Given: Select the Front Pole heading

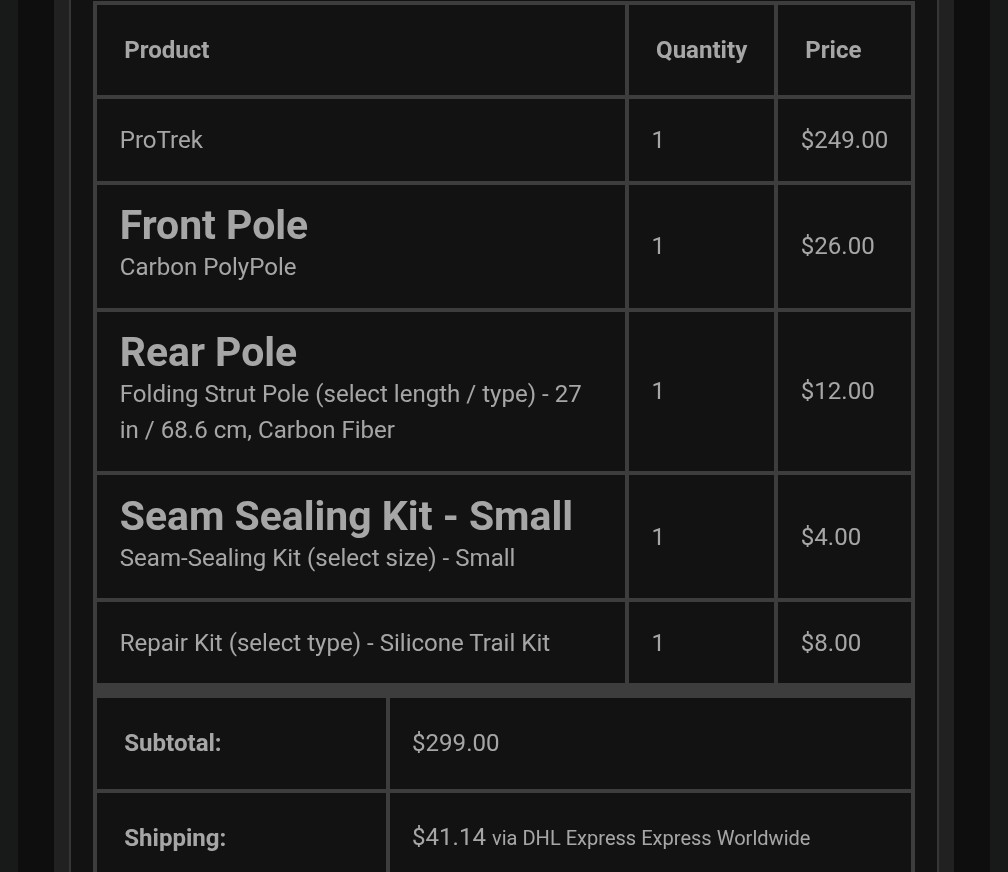Looking at the screenshot, I should [x=214, y=225].
